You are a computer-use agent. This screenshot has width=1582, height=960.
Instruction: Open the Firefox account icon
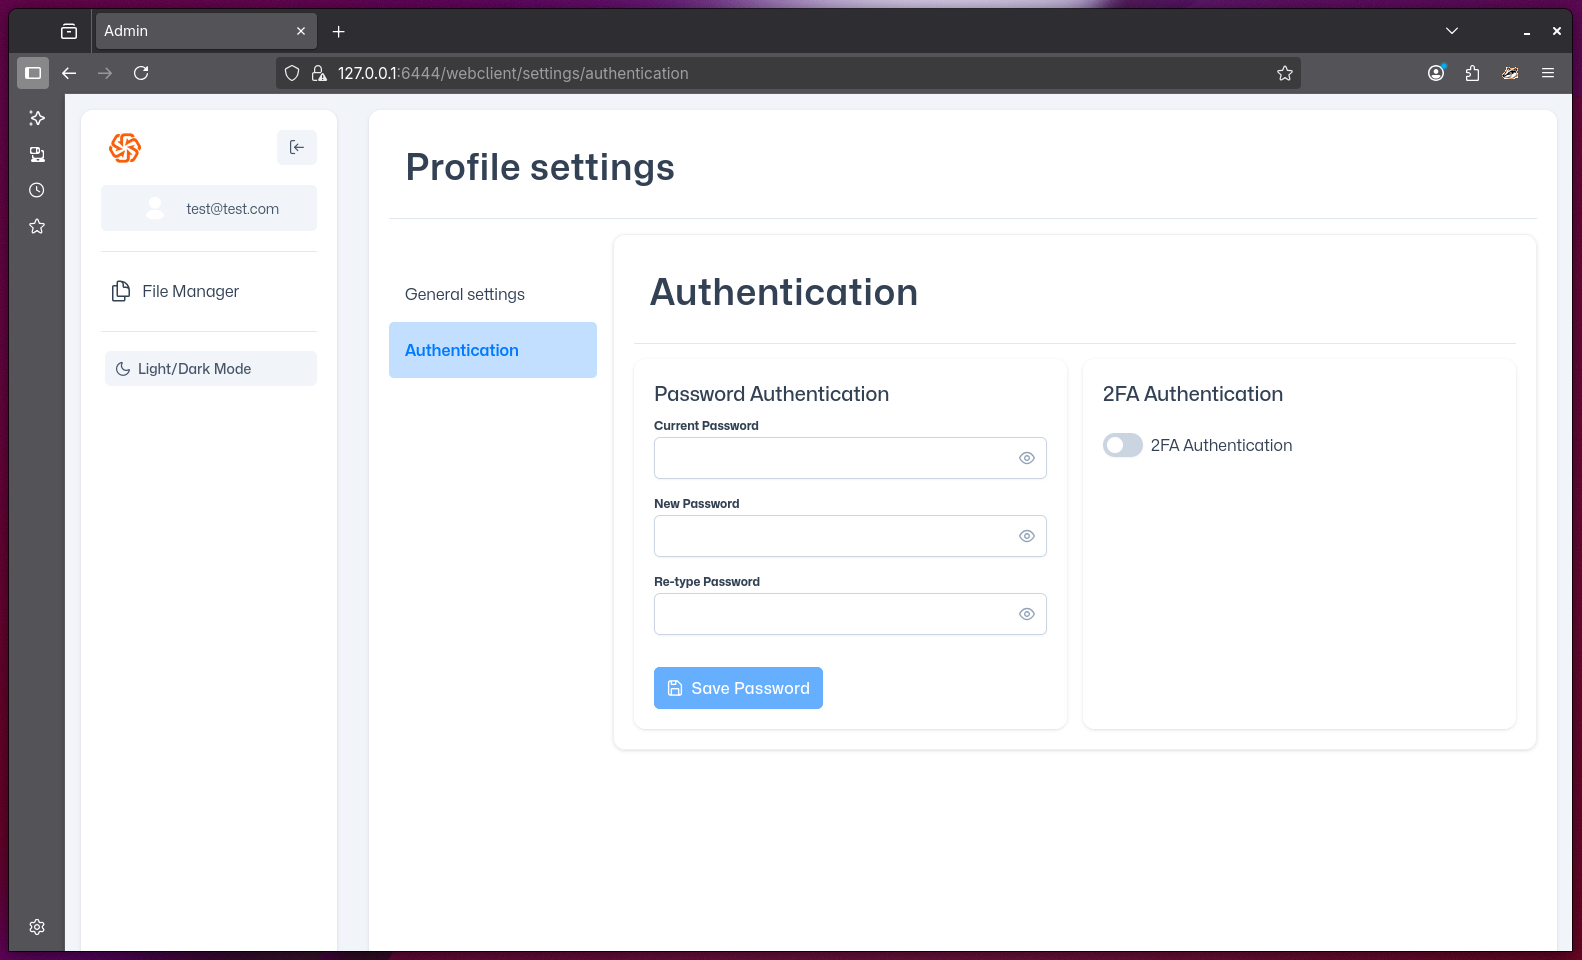coord(1436,73)
